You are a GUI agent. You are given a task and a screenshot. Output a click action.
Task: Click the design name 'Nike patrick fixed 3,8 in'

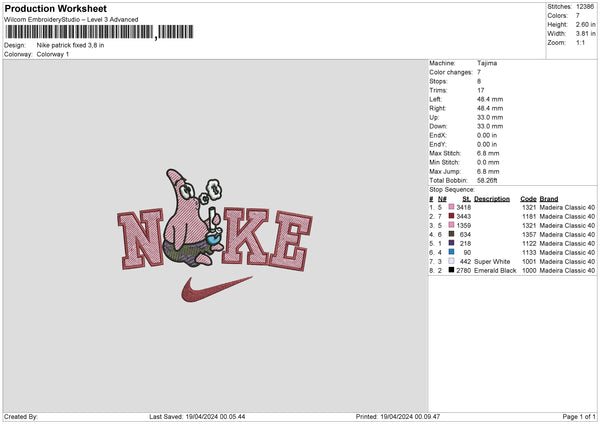tap(70, 45)
